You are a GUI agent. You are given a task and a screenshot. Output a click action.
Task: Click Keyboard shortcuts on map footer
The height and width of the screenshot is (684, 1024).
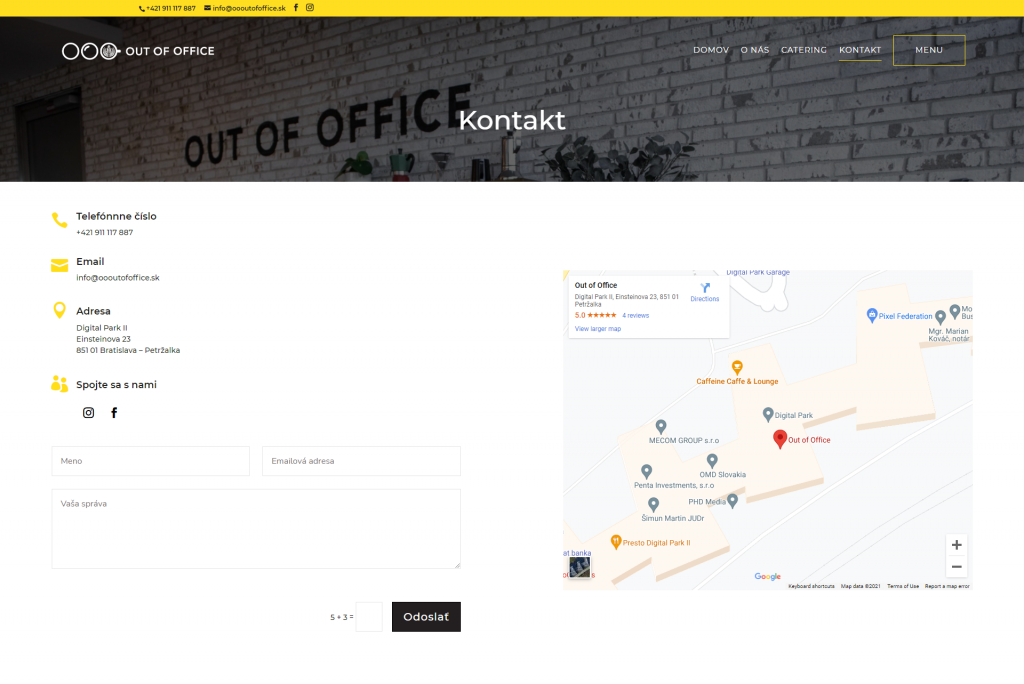click(811, 586)
